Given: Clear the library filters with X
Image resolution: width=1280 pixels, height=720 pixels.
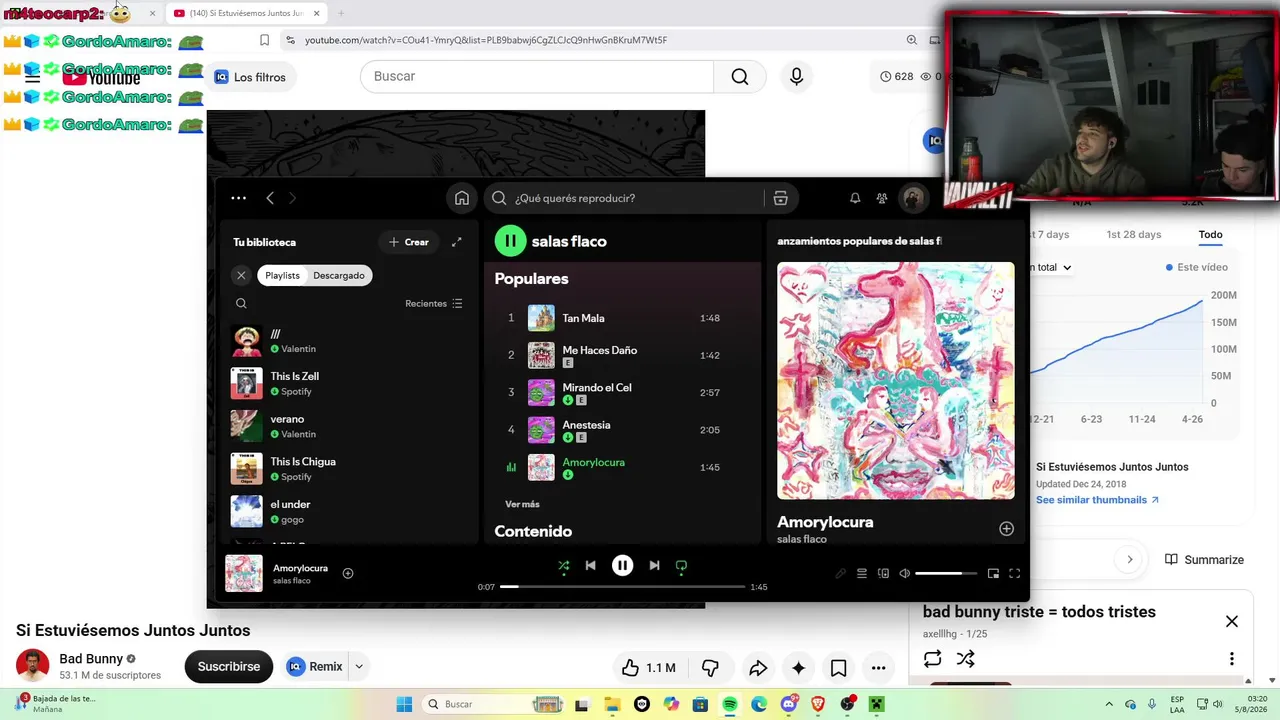Looking at the screenshot, I should (x=241, y=275).
